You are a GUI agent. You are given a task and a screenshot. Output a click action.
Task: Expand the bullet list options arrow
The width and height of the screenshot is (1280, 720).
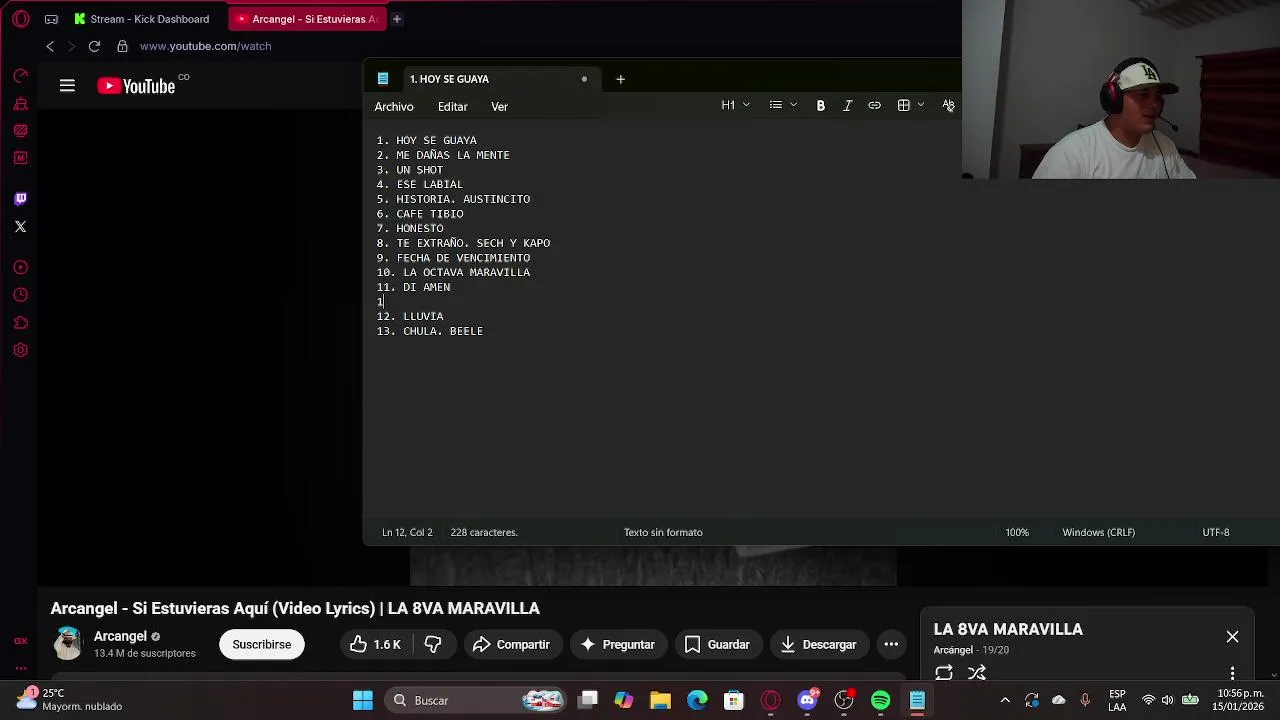[793, 105]
